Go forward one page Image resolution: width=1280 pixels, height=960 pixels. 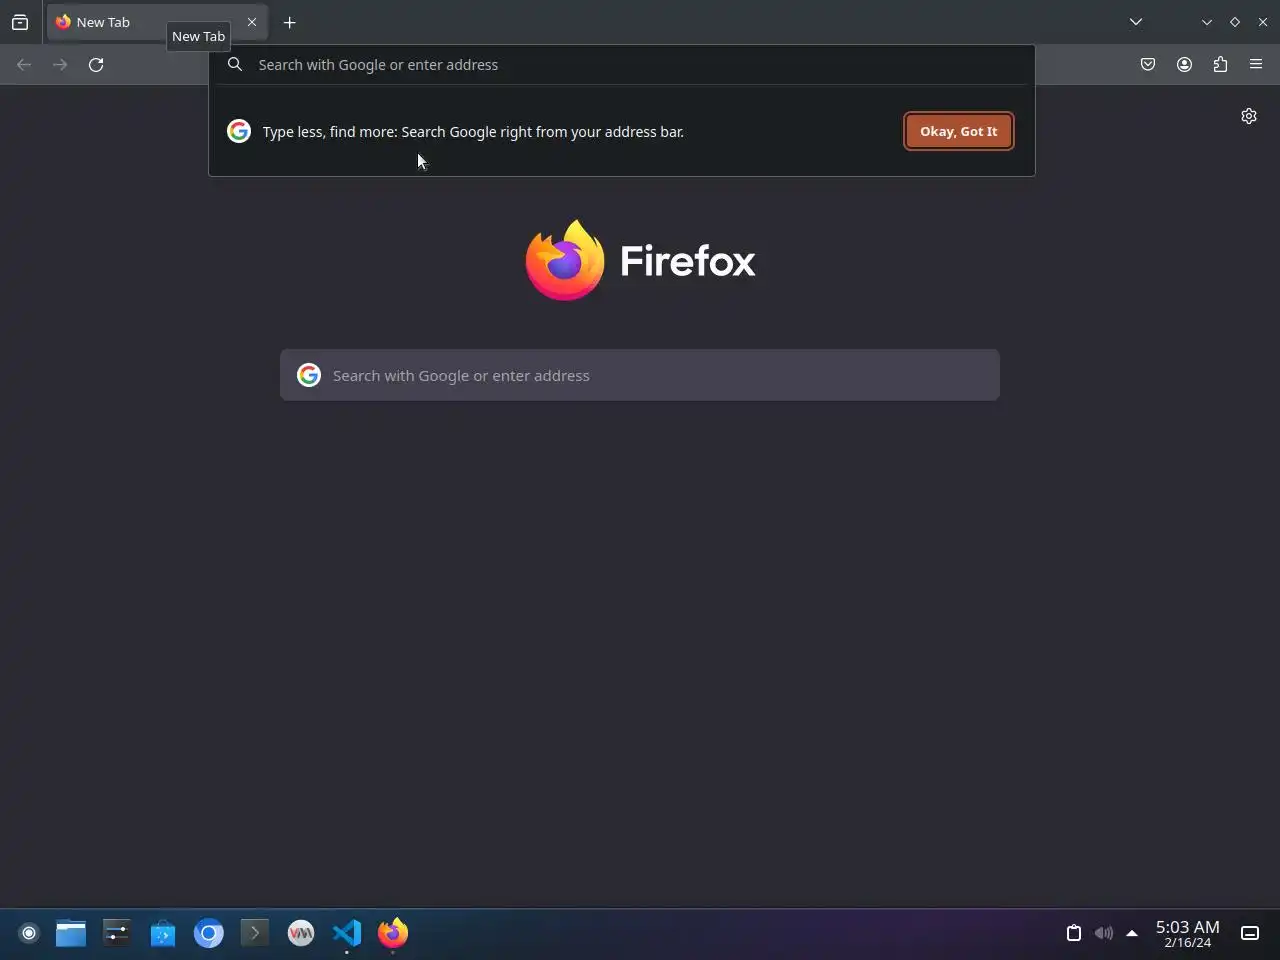point(60,65)
